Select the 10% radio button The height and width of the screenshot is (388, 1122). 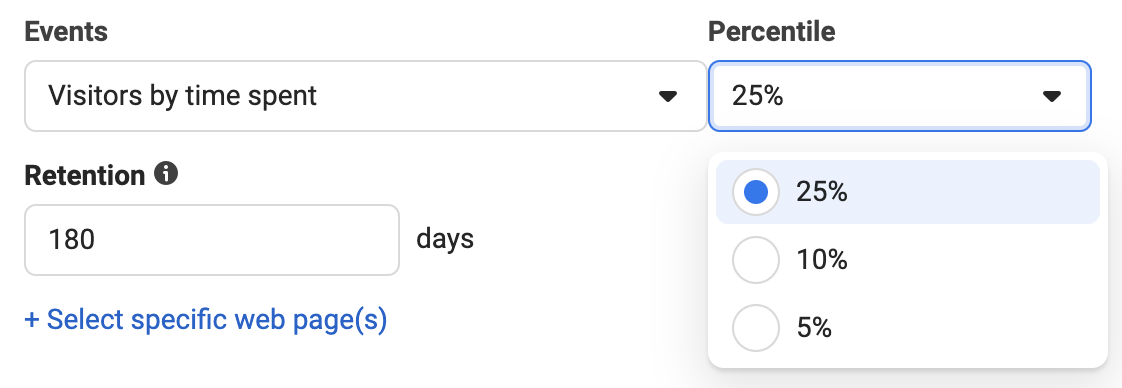pos(756,260)
